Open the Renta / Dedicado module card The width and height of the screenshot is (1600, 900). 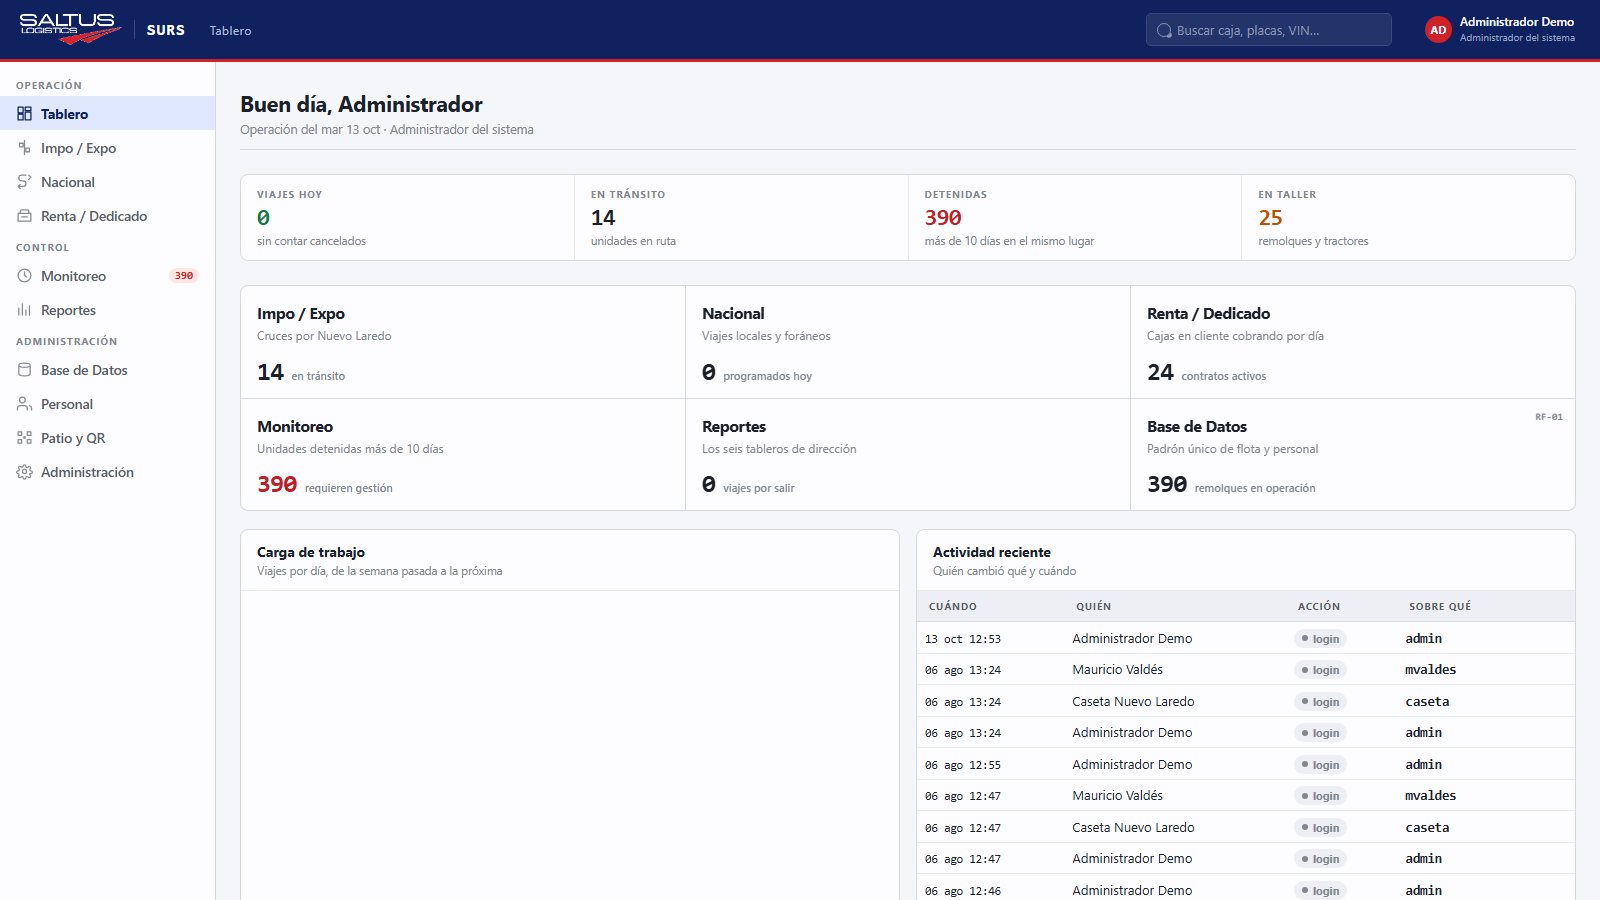1353,342
